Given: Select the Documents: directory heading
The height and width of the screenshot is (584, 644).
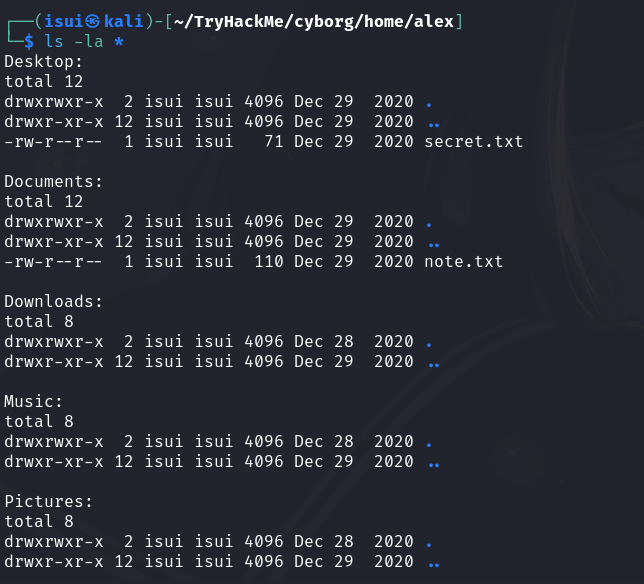Looking at the screenshot, I should click(54, 182).
